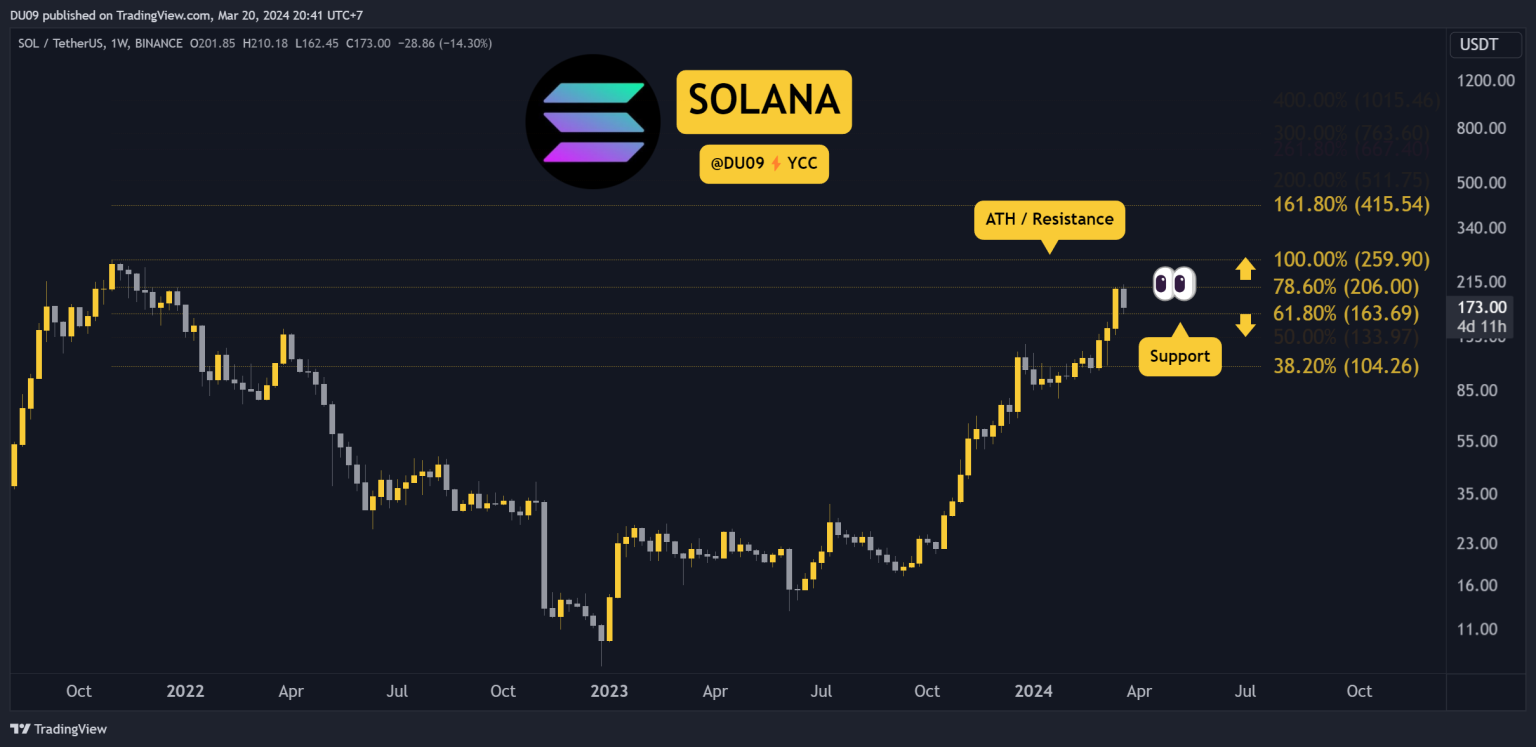
Task: Click the ATH / Resistance callout
Action: click(x=1049, y=220)
